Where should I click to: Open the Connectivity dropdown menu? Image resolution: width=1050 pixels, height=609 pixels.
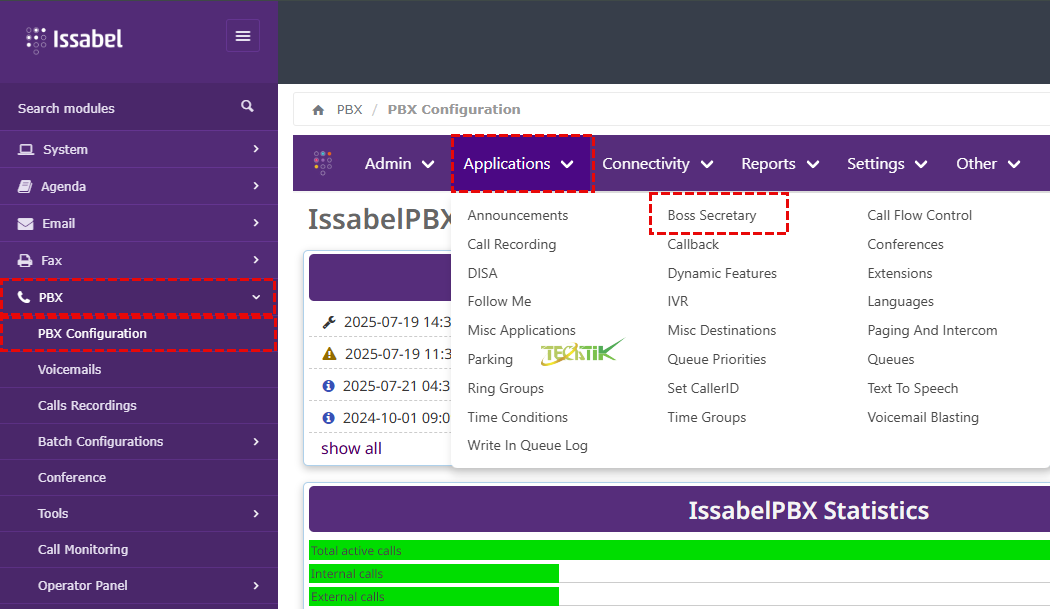658,163
